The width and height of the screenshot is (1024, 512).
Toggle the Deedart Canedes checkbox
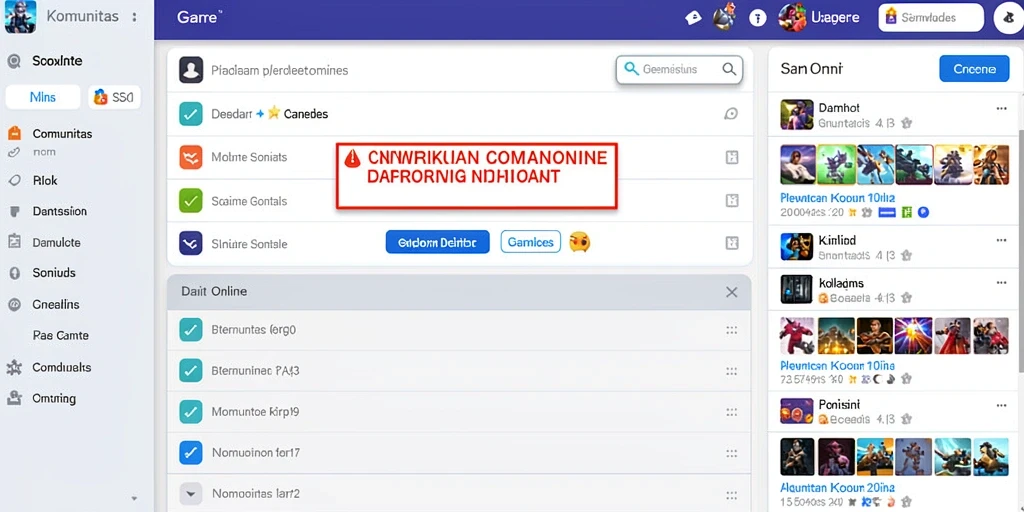pos(191,114)
